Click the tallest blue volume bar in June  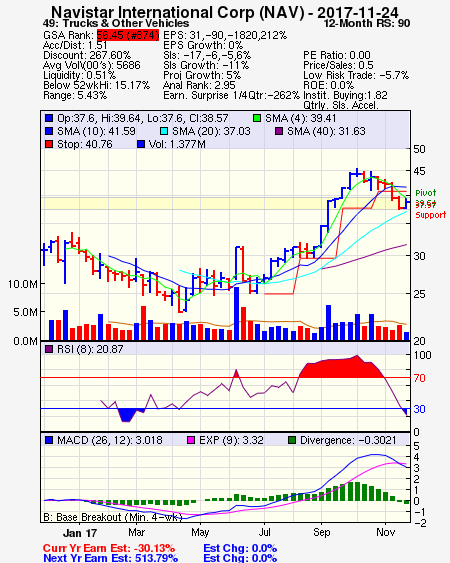[236, 313]
